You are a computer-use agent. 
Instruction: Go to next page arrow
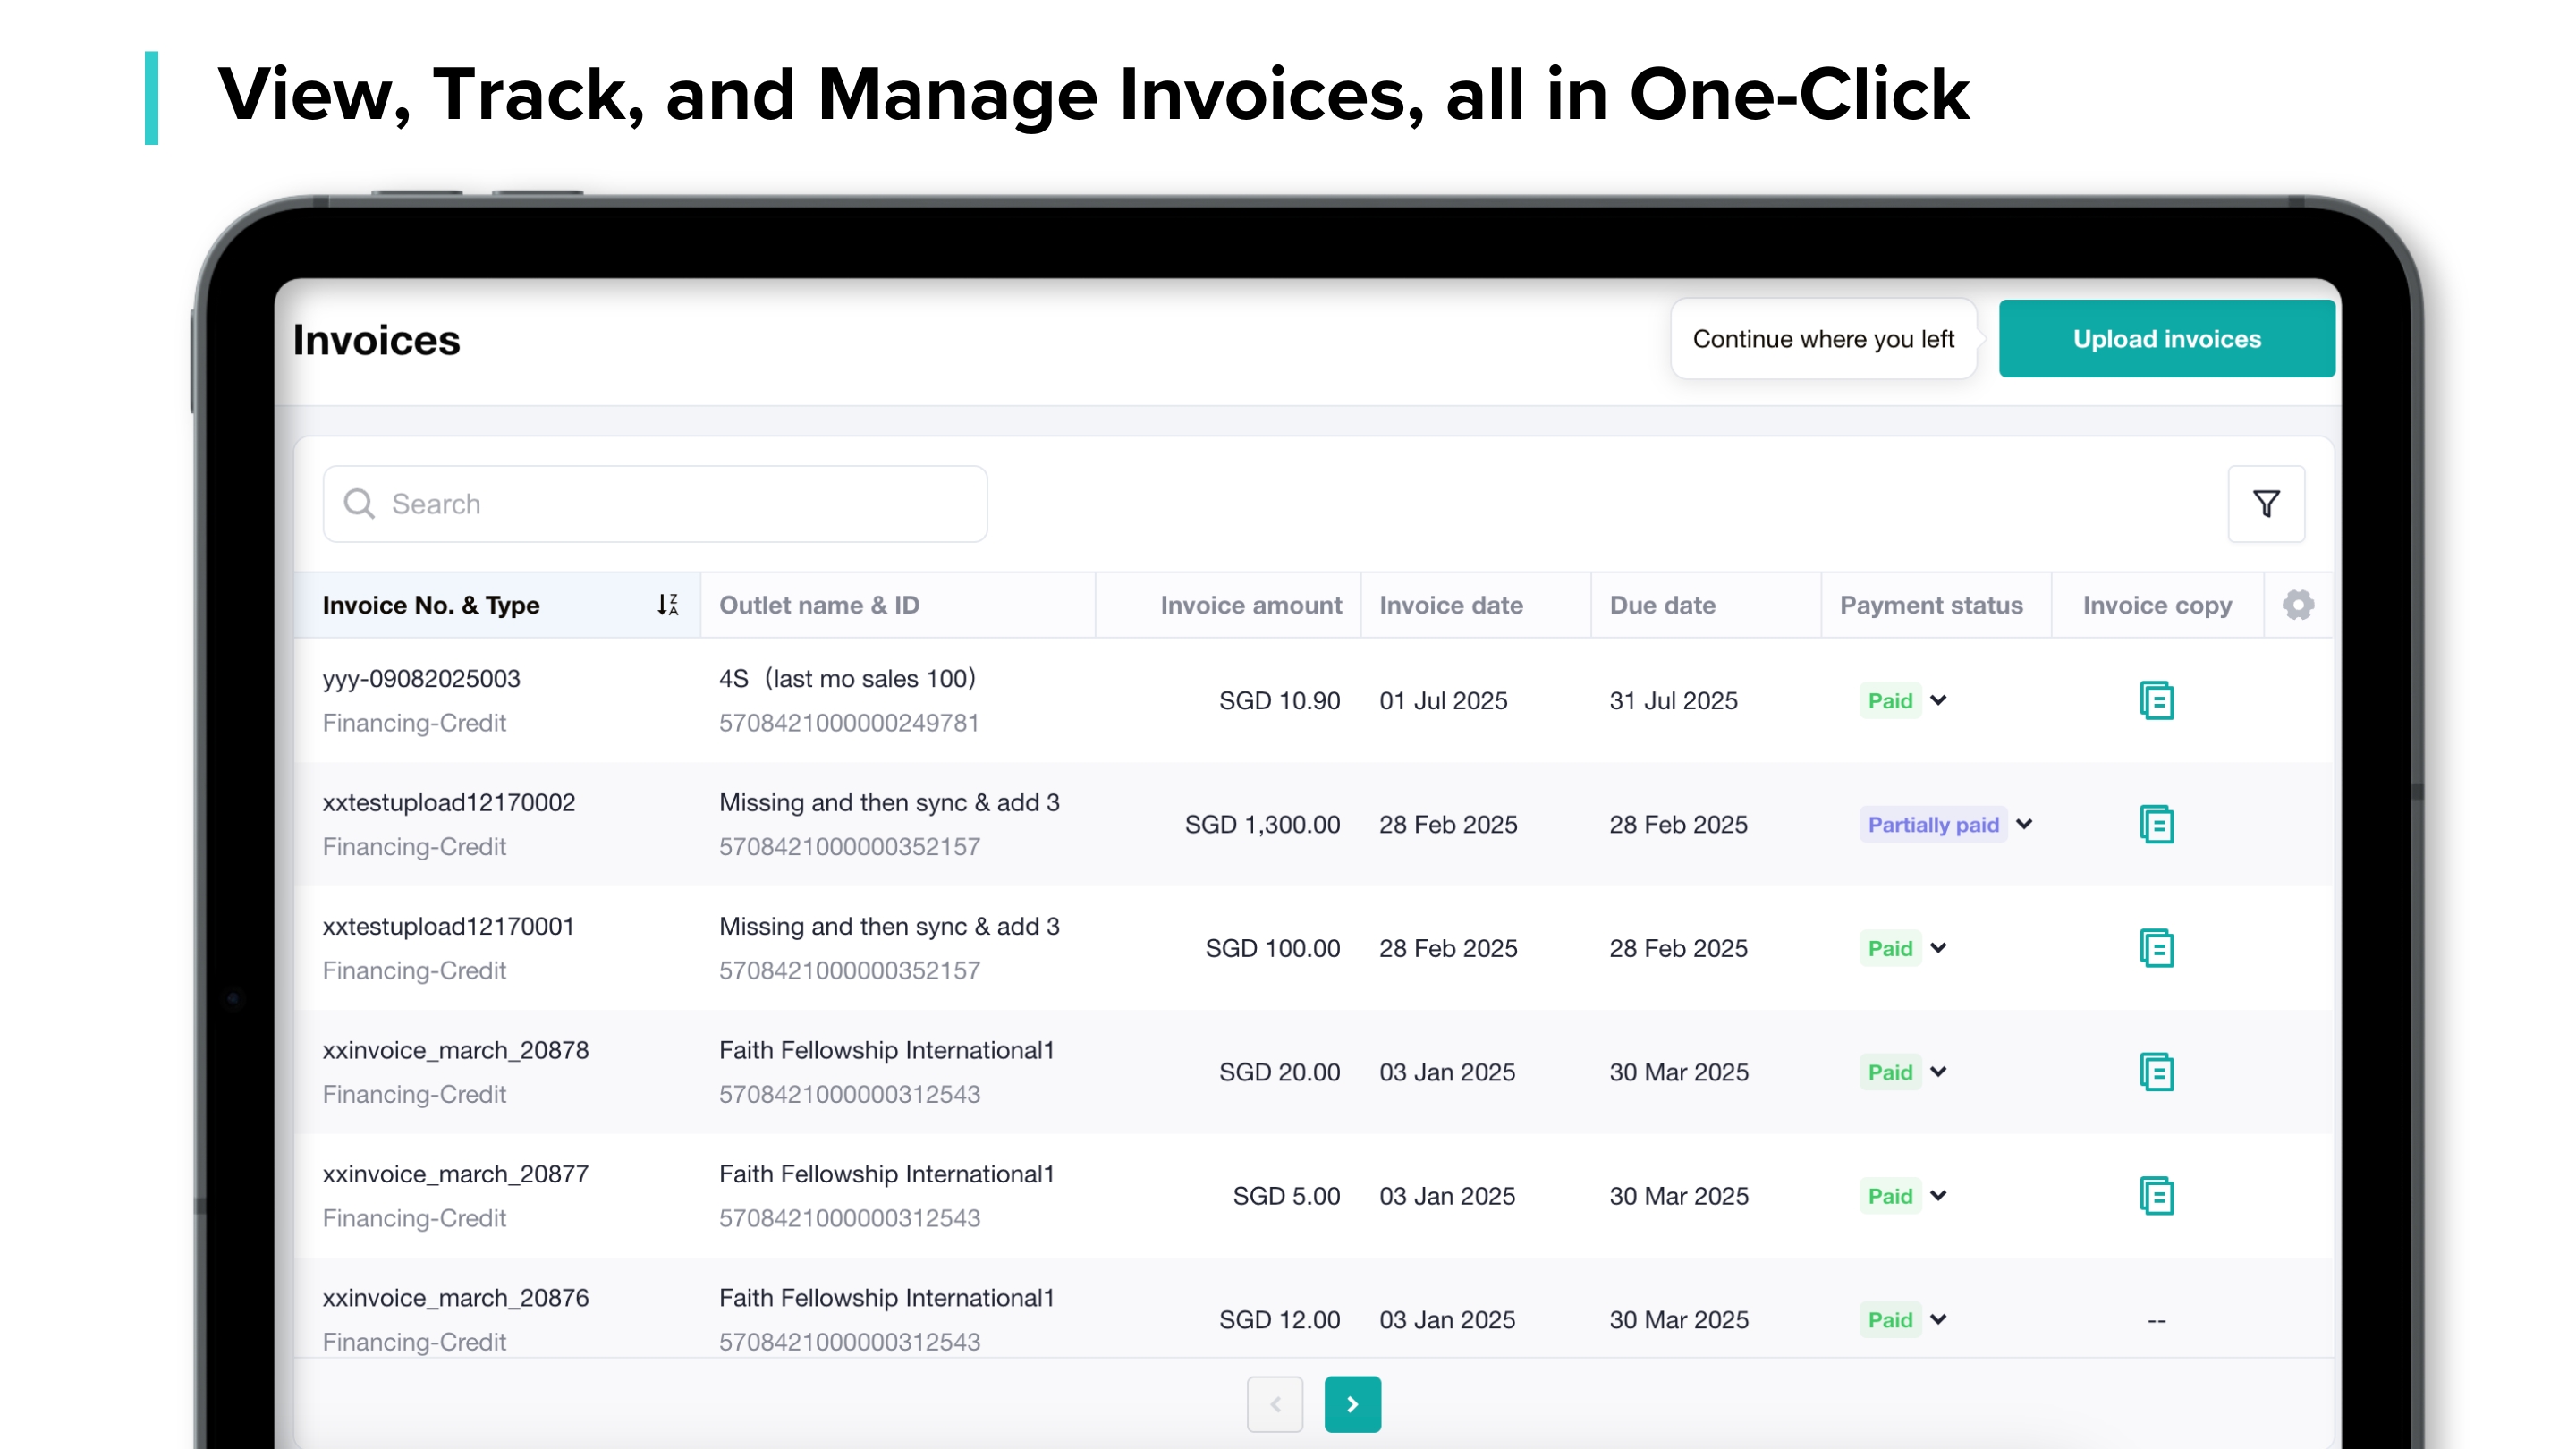point(1352,1405)
